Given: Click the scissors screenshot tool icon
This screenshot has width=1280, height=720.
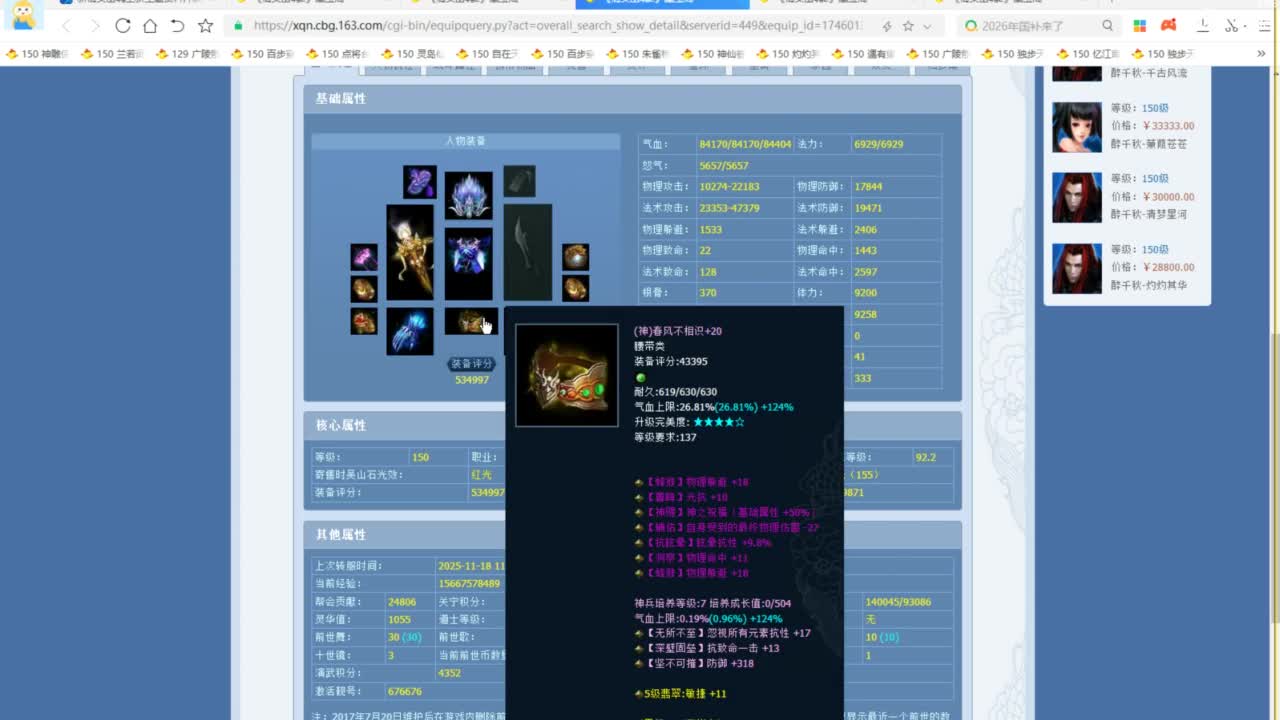Looking at the screenshot, I should coord(1232,26).
